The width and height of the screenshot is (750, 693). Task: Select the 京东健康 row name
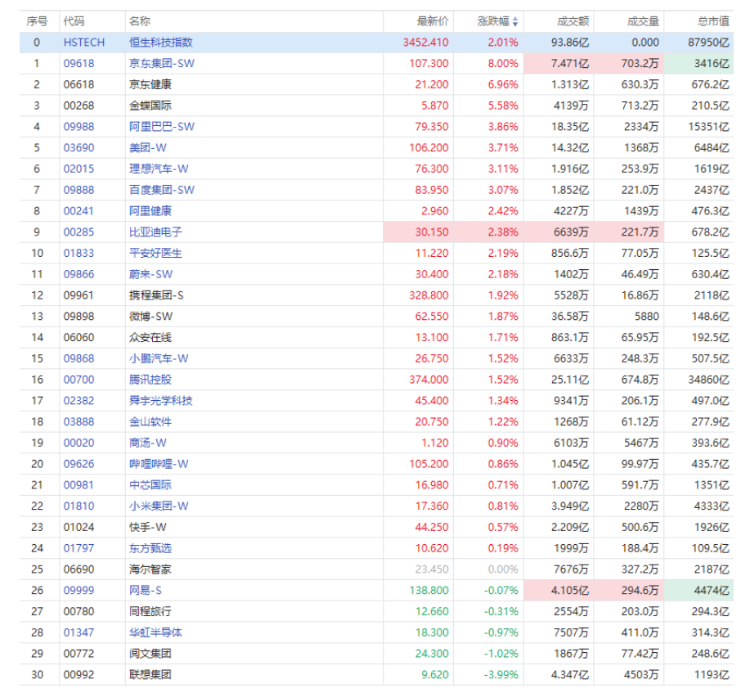coord(150,85)
